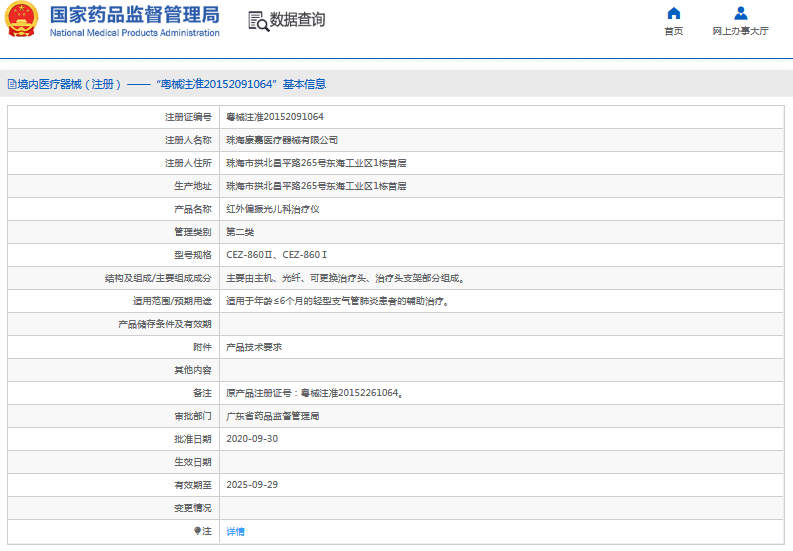Image resolution: width=793 pixels, height=551 pixels.
Task: Select product name 红外偏振光儿科治疗仪
Action: tap(273, 209)
